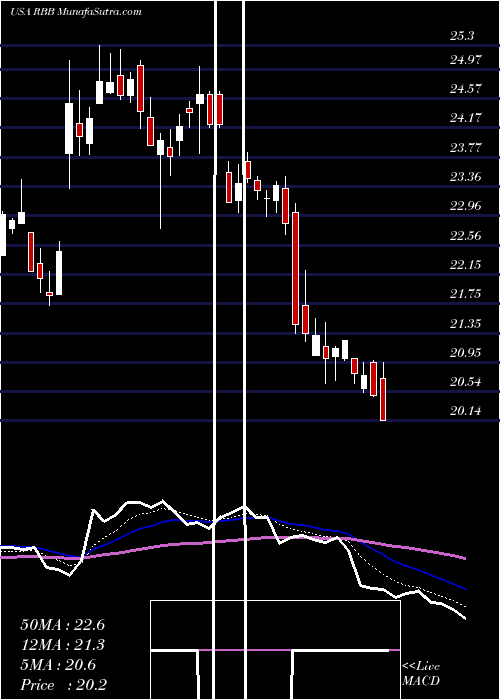This screenshot has width=500, height=700.
Task: Click the tall red candlestick dropping to 21.35
Action: 295,268
